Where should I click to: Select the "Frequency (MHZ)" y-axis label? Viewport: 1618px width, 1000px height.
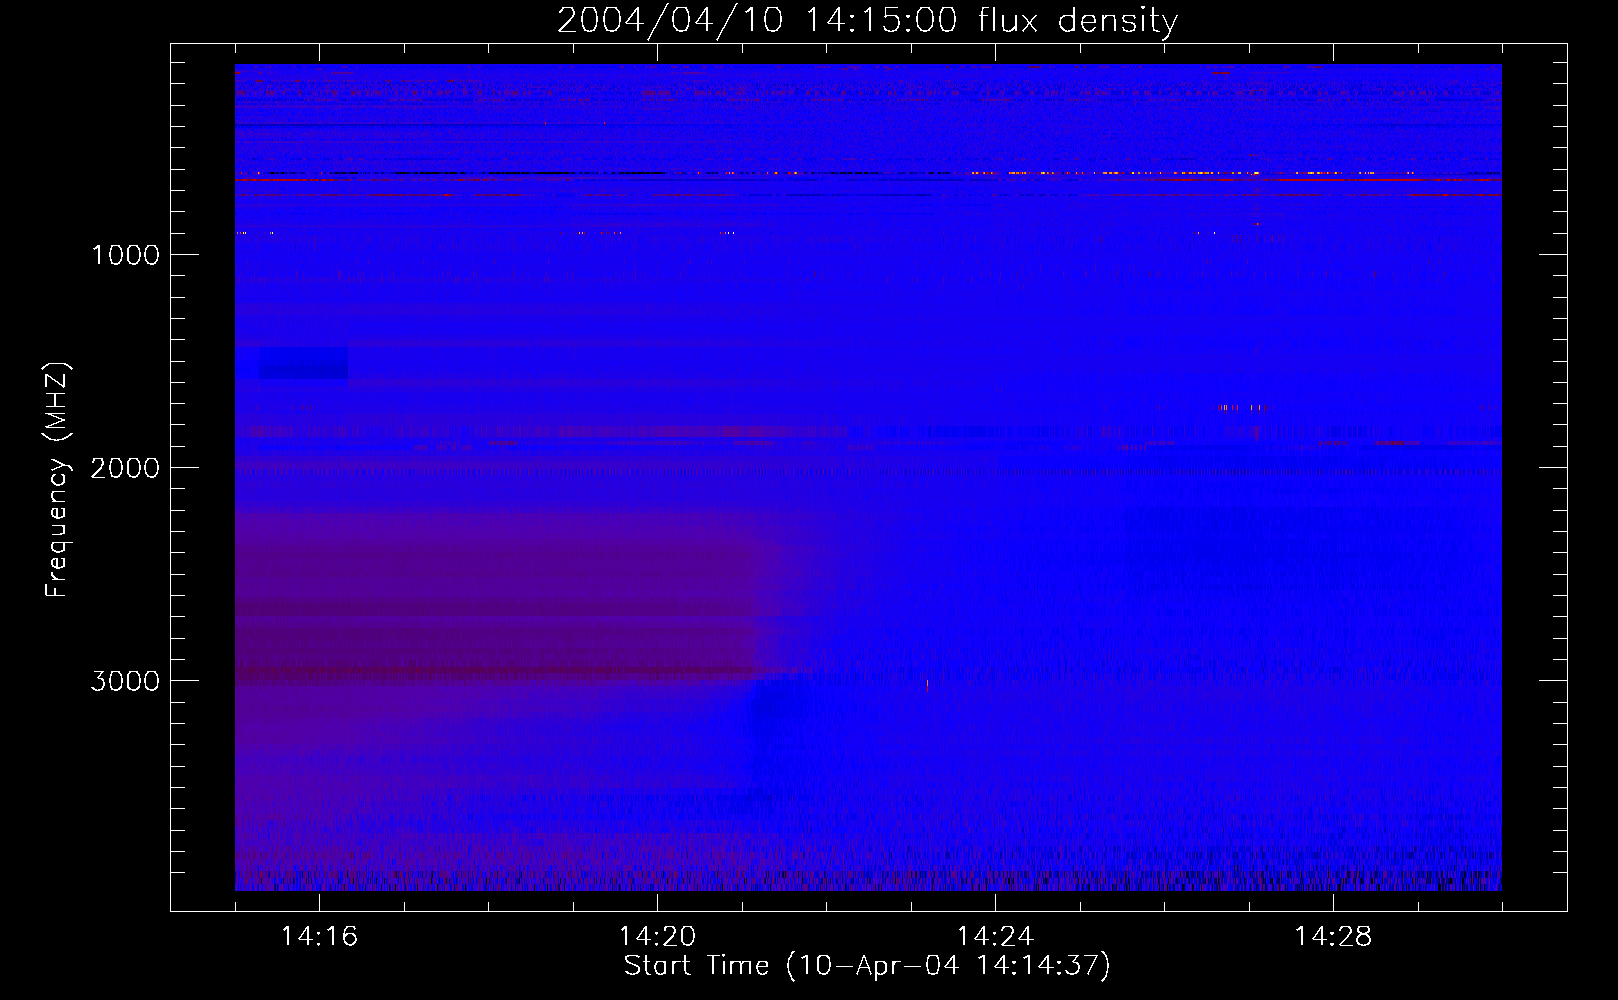click(x=57, y=480)
